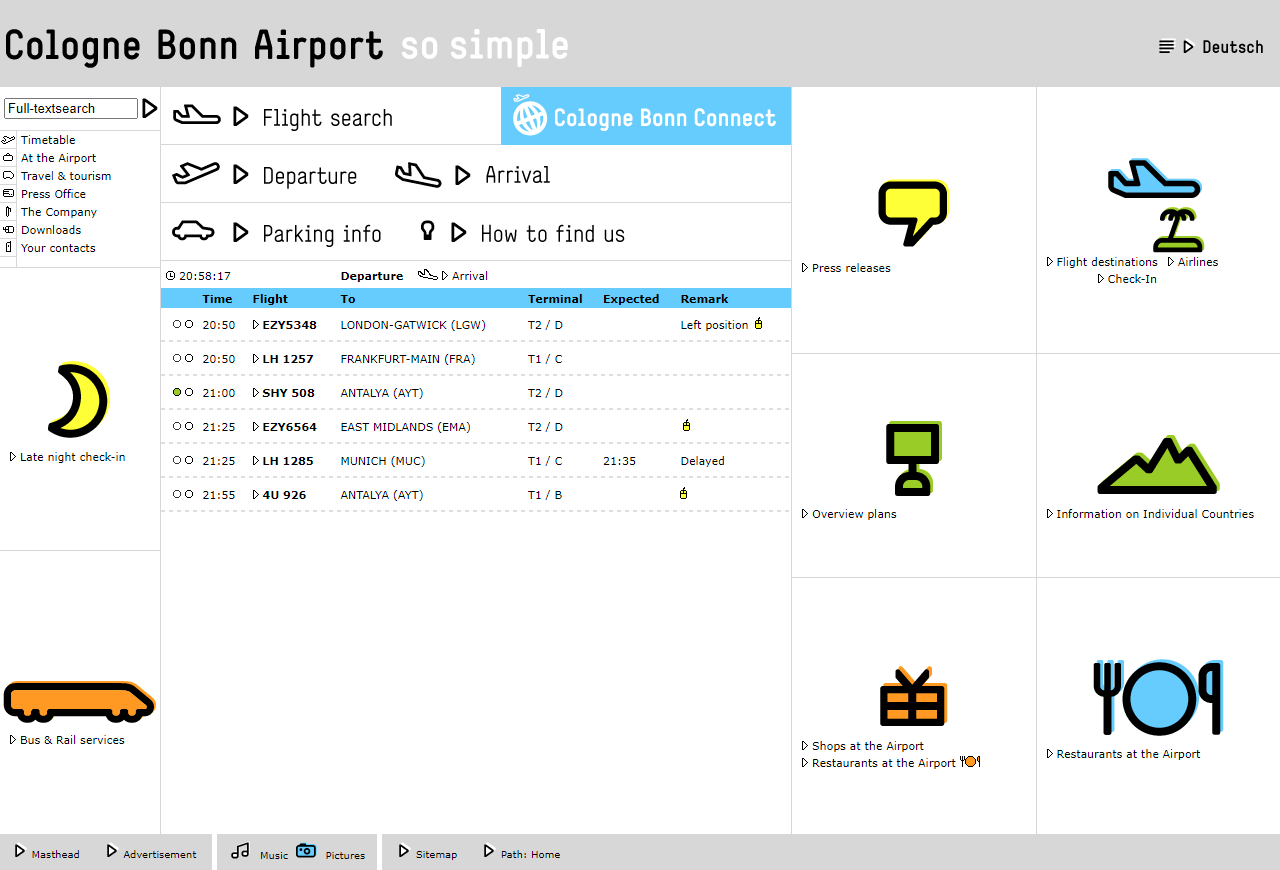Click status circles for flight 4U 926

(183, 494)
